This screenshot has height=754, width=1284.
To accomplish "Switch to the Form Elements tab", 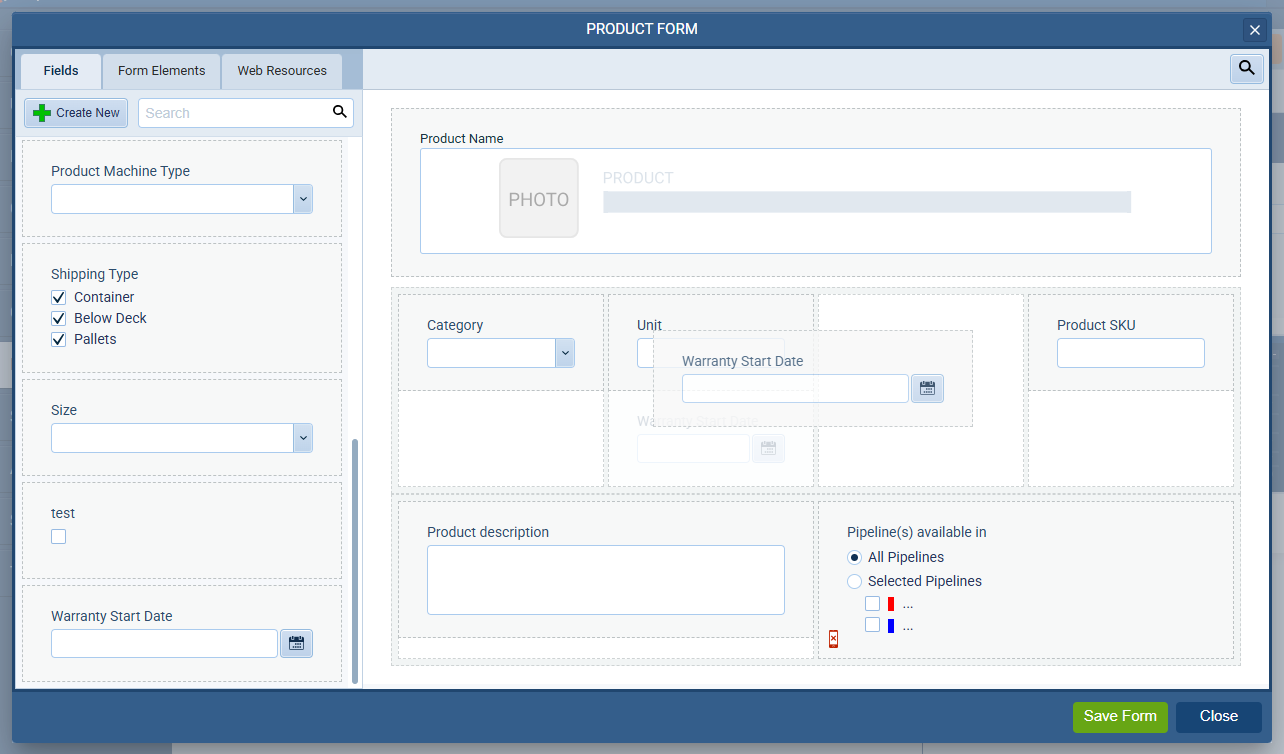I will tap(160, 70).
